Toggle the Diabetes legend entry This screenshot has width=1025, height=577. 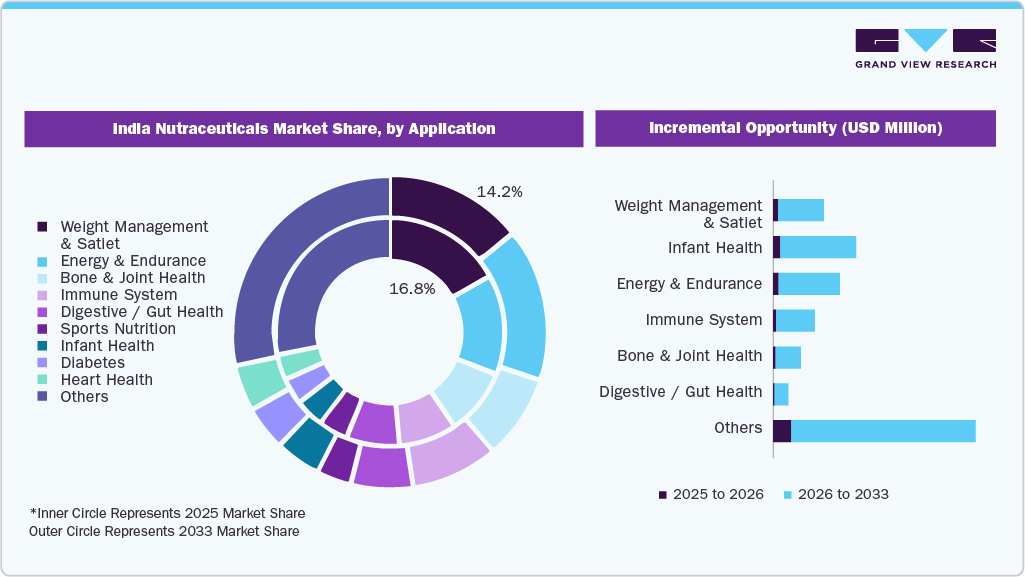(41, 362)
